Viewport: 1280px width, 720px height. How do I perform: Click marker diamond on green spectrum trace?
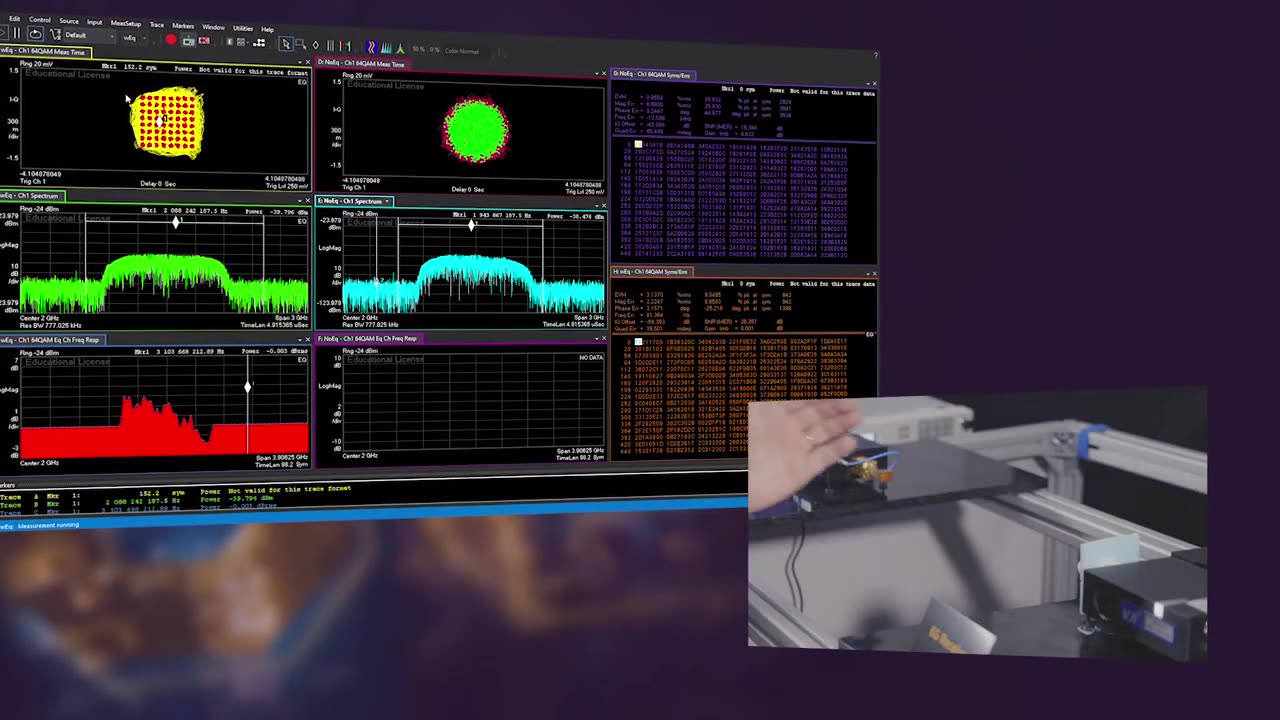coord(176,223)
